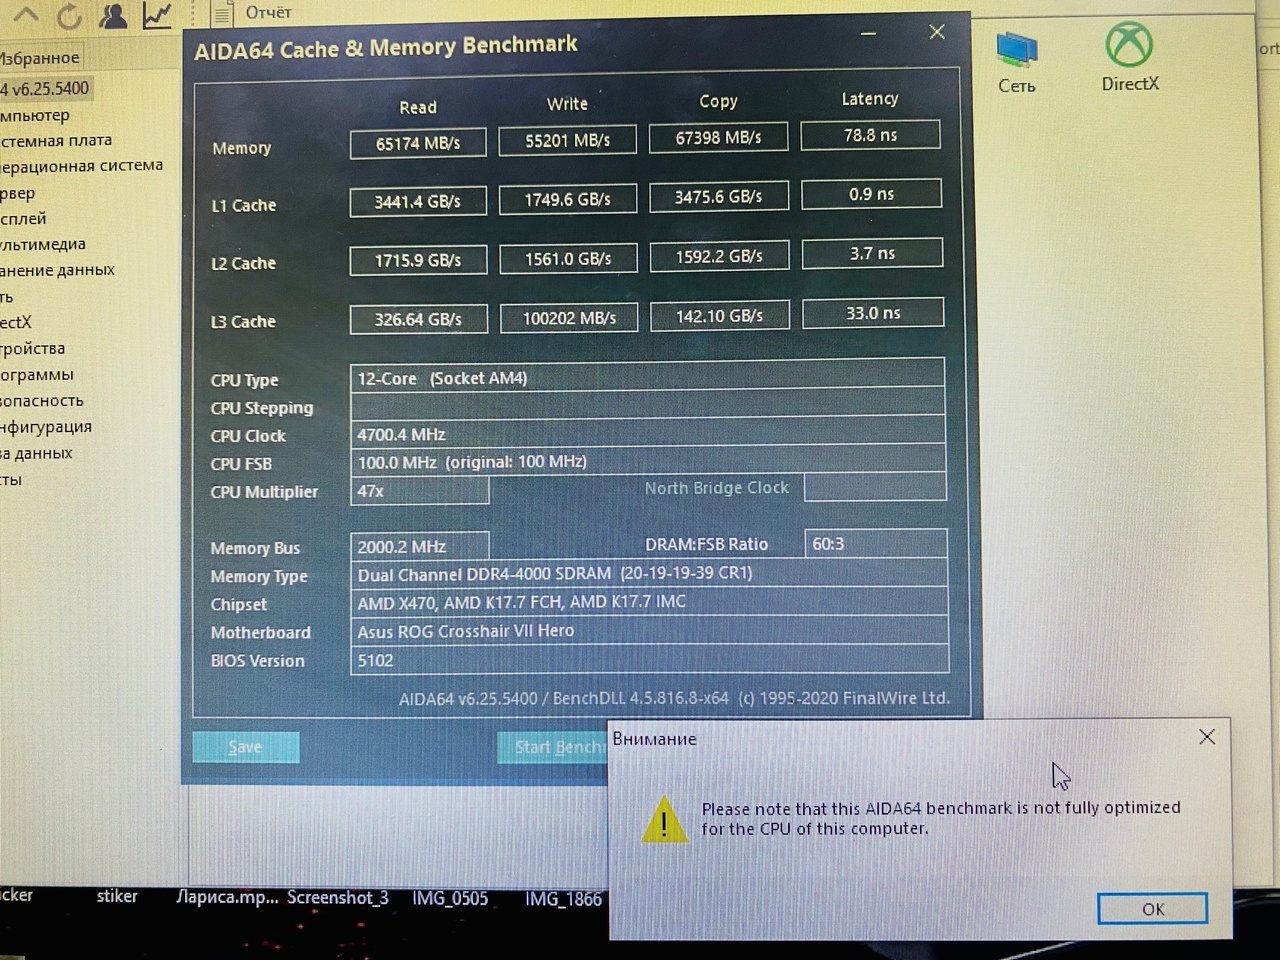The height and width of the screenshot is (960, 1280).
Task: Click the L1 Cache Write value 1749.6 GB/s
Action: [x=568, y=199]
